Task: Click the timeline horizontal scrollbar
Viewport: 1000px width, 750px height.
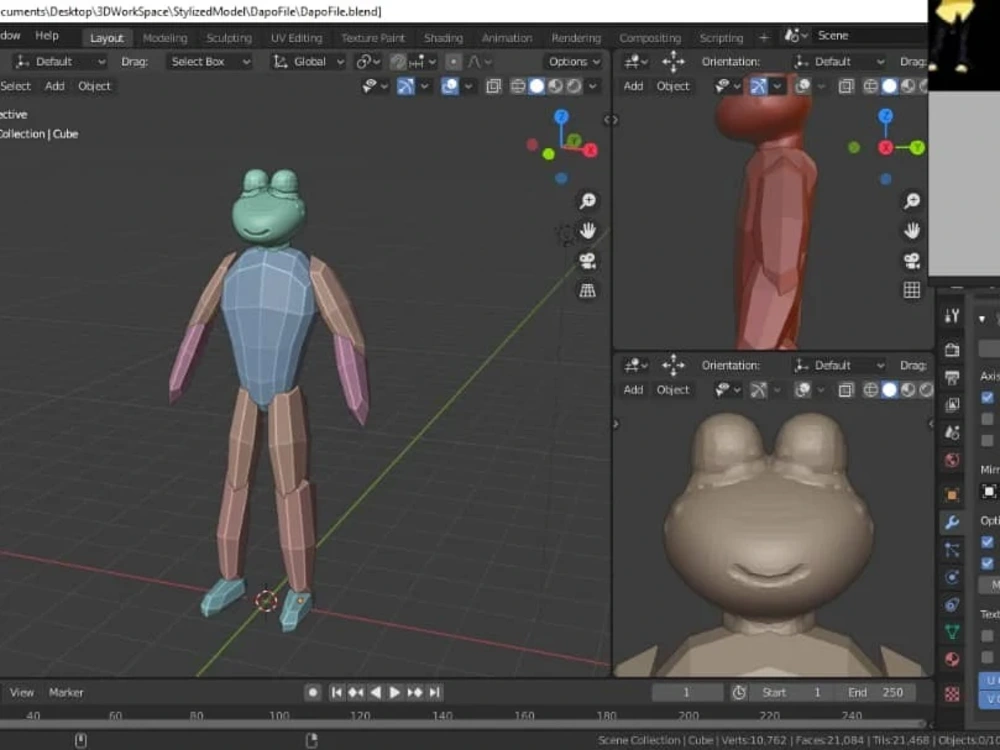Action: (462, 724)
